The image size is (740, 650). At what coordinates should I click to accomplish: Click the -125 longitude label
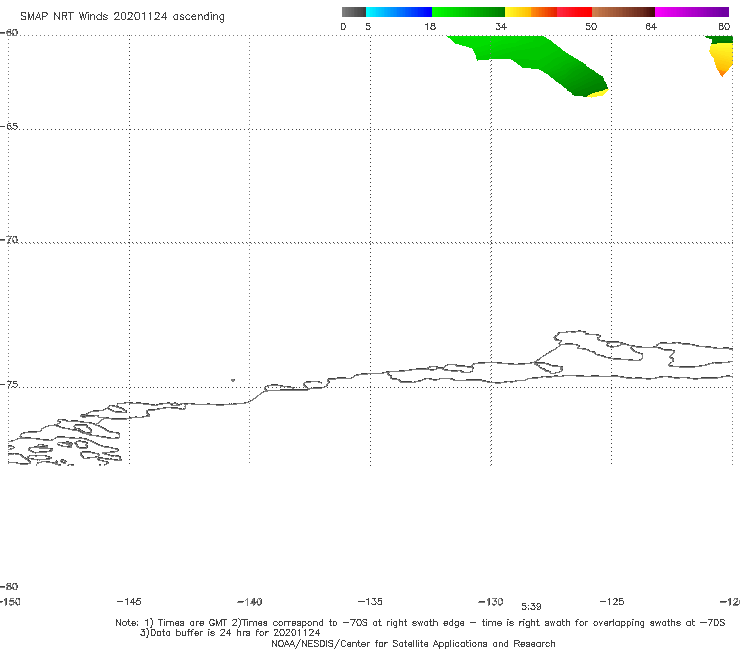point(612,601)
